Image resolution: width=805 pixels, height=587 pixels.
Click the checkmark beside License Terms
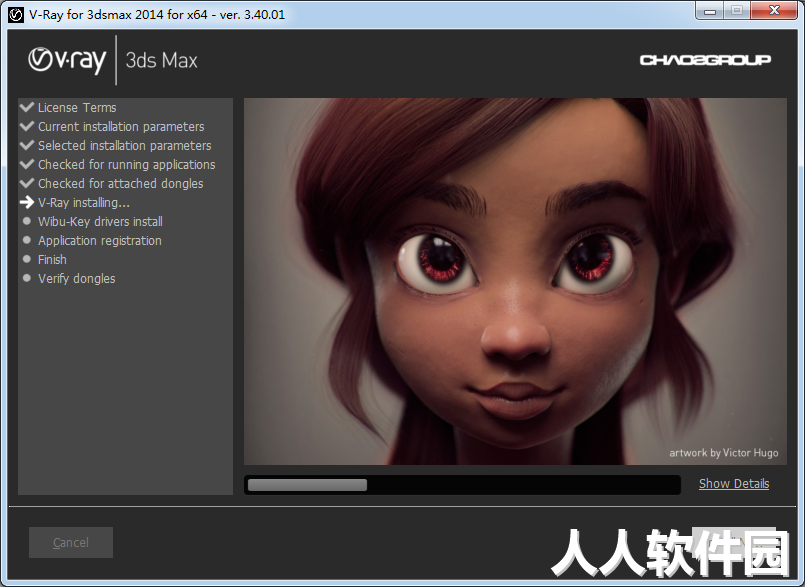27,107
